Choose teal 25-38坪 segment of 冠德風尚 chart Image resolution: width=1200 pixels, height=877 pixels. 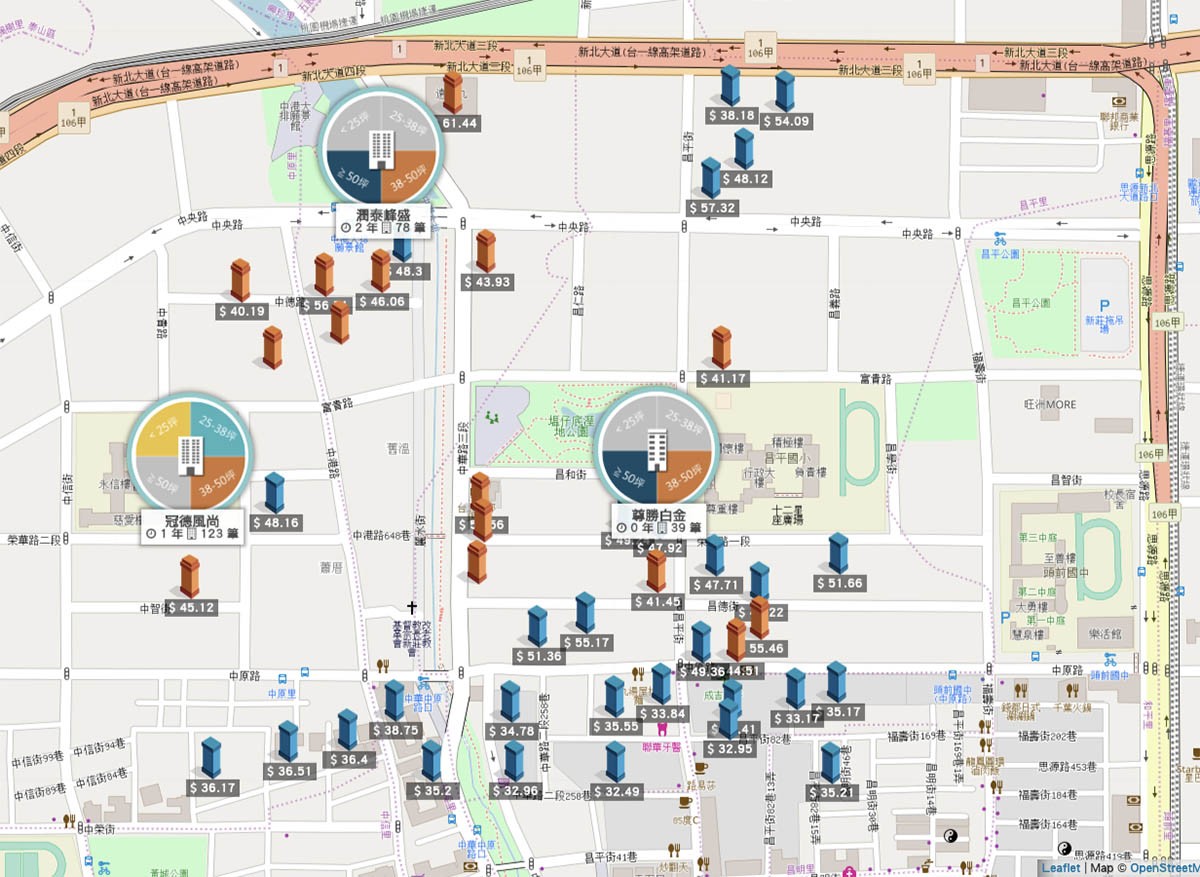click(213, 431)
